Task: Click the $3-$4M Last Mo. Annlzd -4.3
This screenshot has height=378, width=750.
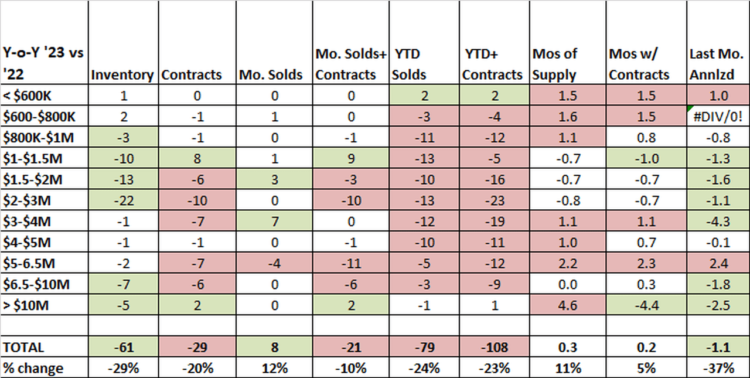Action: click(x=717, y=222)
